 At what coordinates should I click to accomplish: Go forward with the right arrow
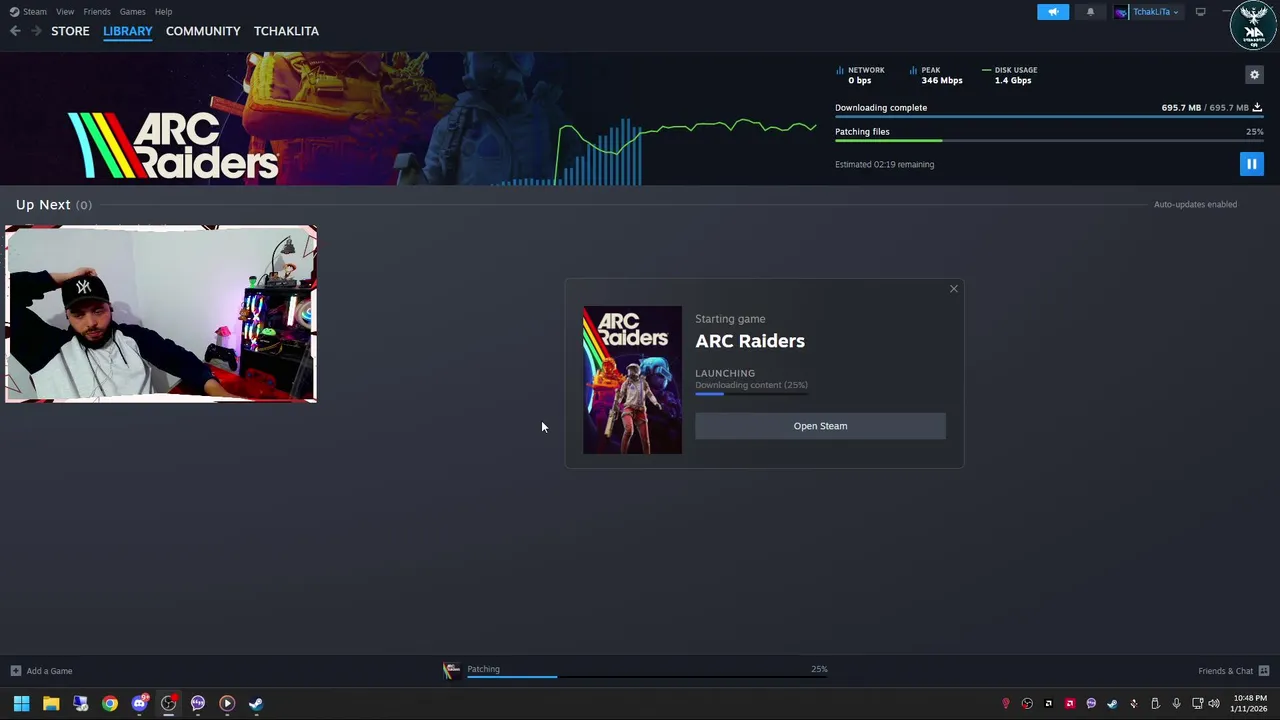coord(36,31)
